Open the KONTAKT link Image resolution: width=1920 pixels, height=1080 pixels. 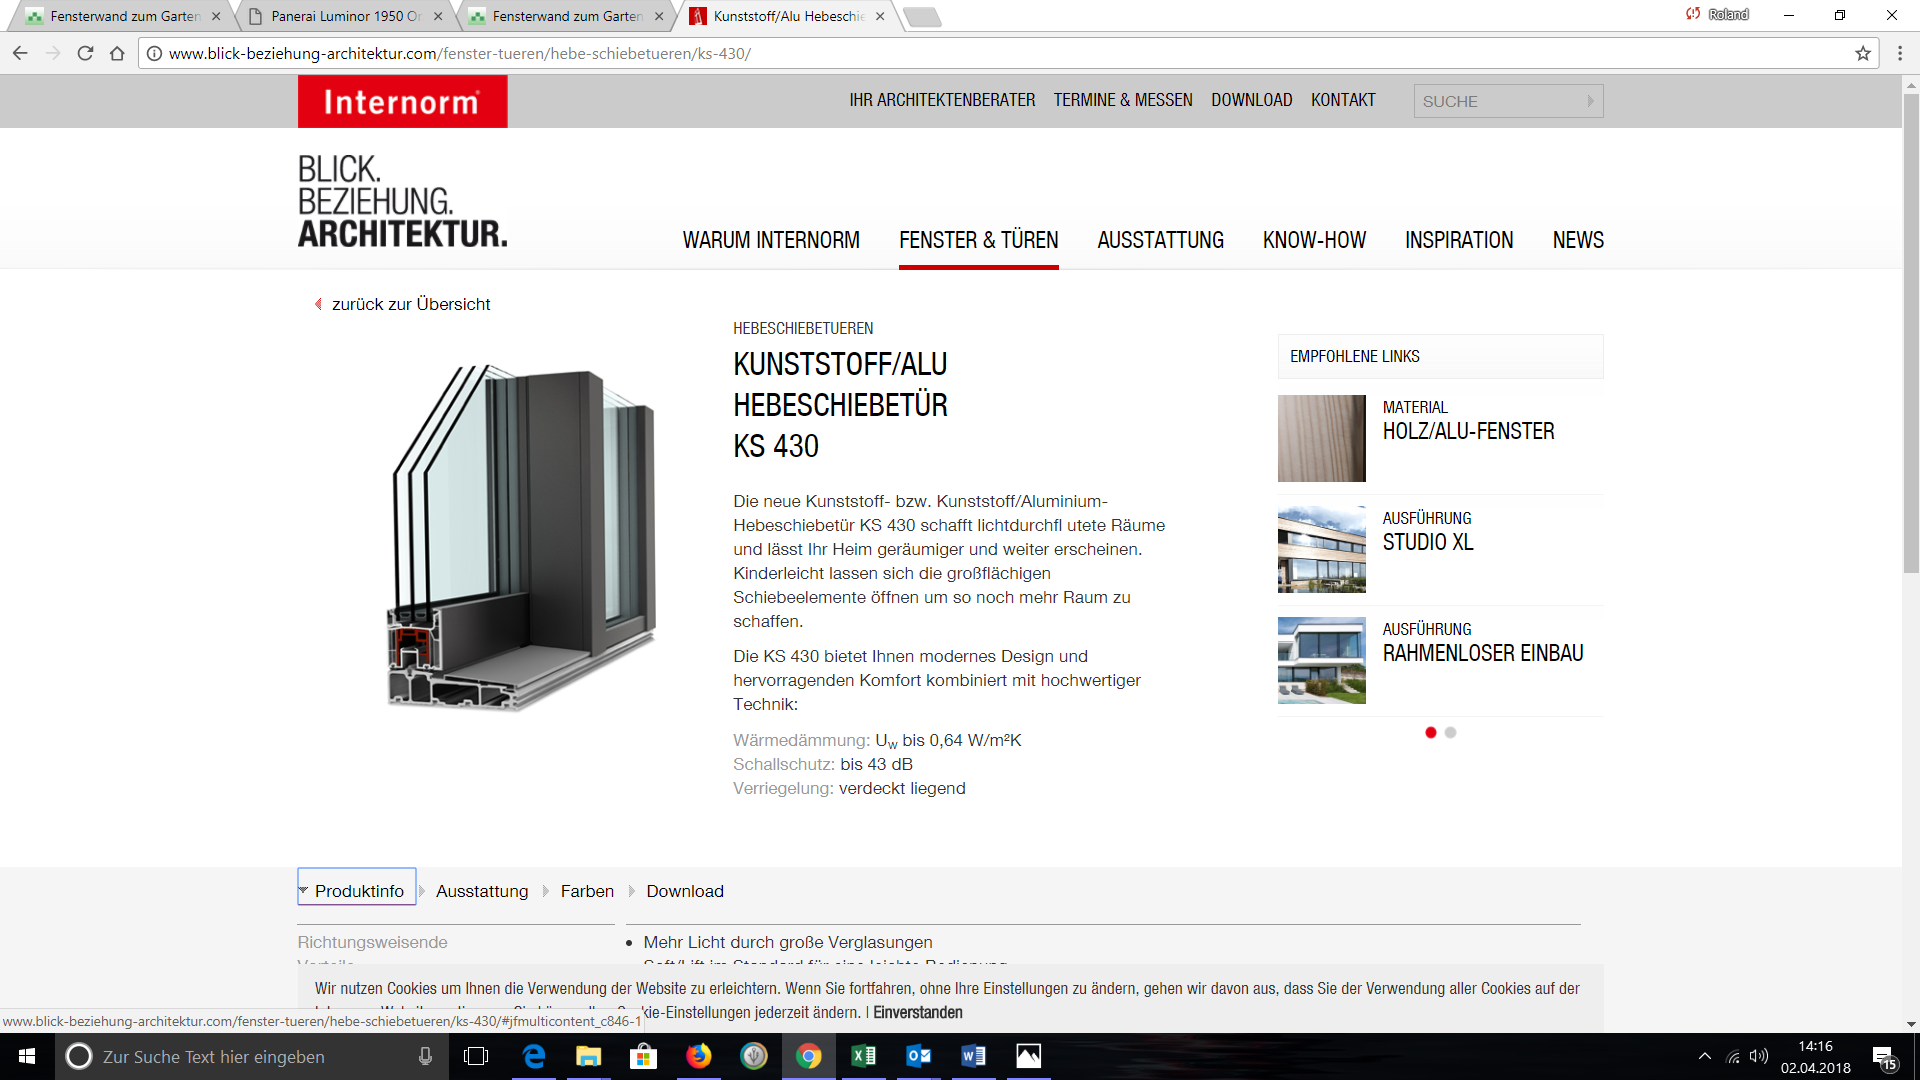(1343, 100)
